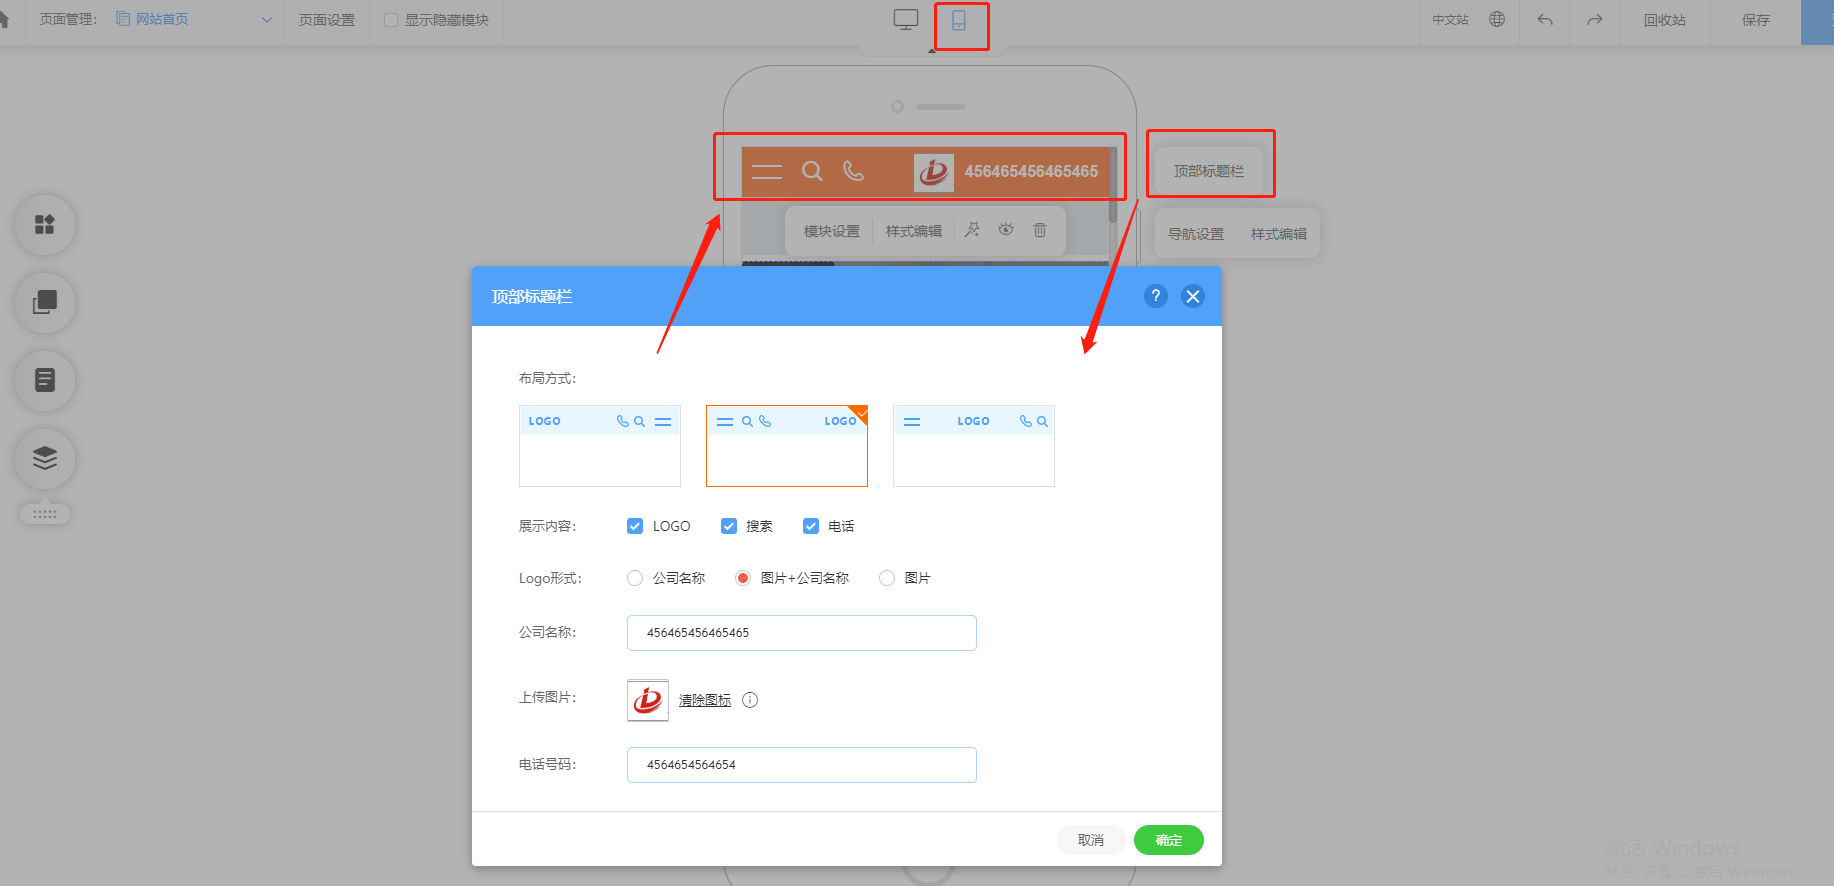Select the 公司名称 logo radio option
The width and height of the screenshot is (1834, 886).
tap(635, 578)
